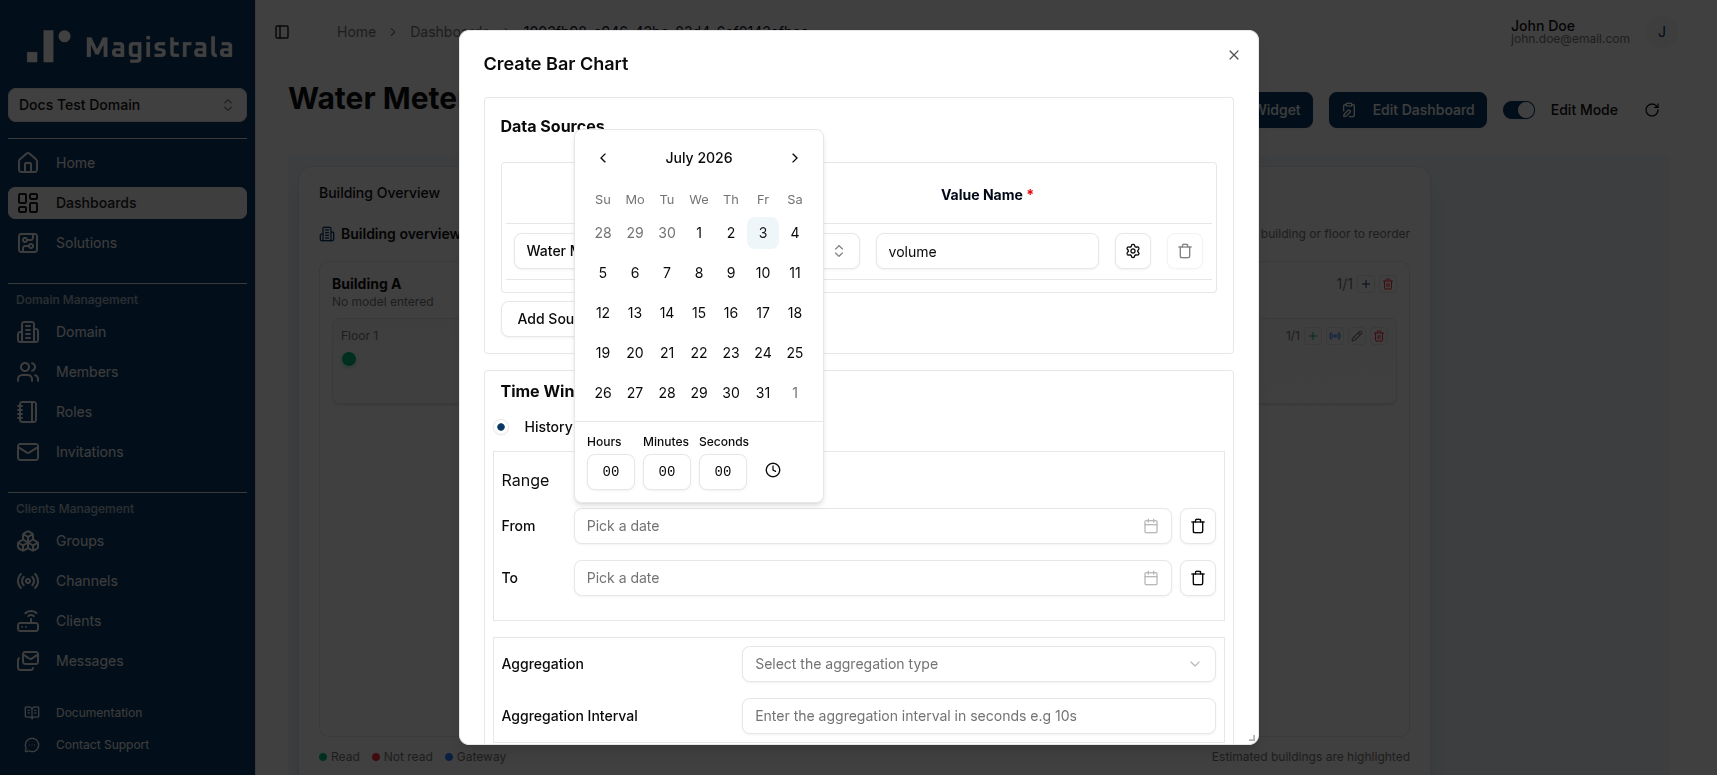Click the Value Name field containing volume

(987, 251)
